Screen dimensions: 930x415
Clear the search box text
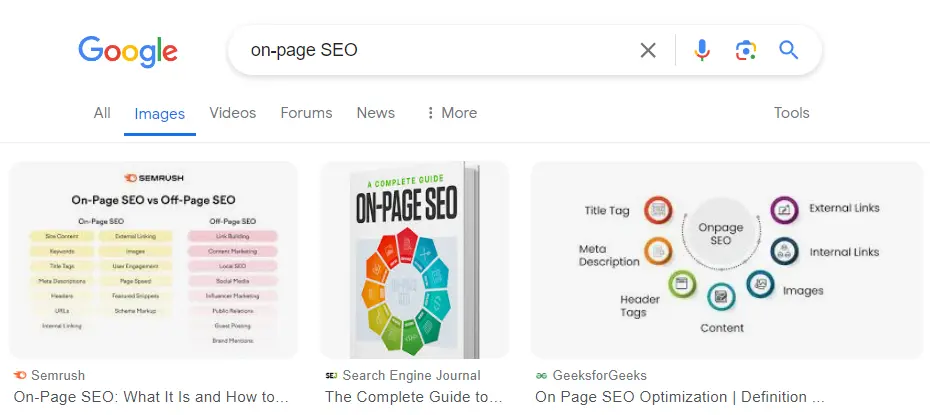coord(648,50)
